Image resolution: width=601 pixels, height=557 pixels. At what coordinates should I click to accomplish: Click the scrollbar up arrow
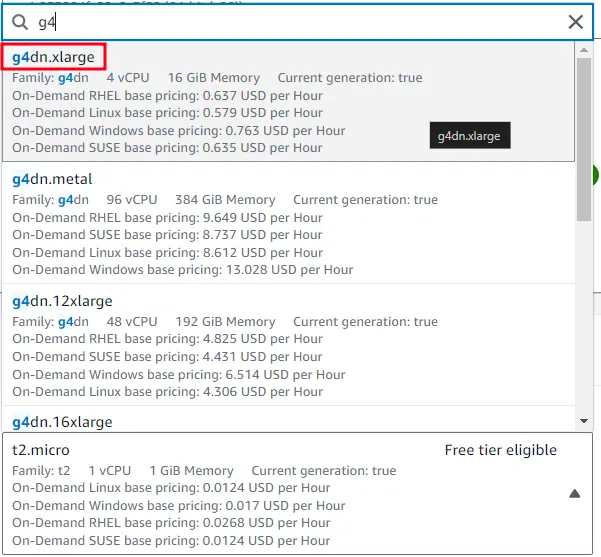click(x=584, y=50)
